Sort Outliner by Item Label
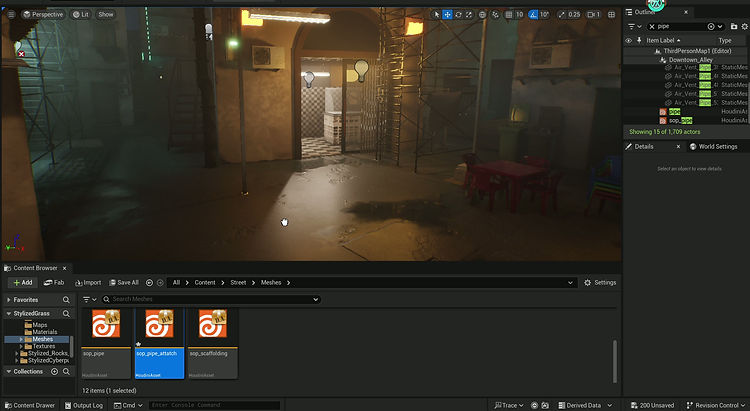Image resolution: width=750 pixels, height=411 pixels. [663, 41]
